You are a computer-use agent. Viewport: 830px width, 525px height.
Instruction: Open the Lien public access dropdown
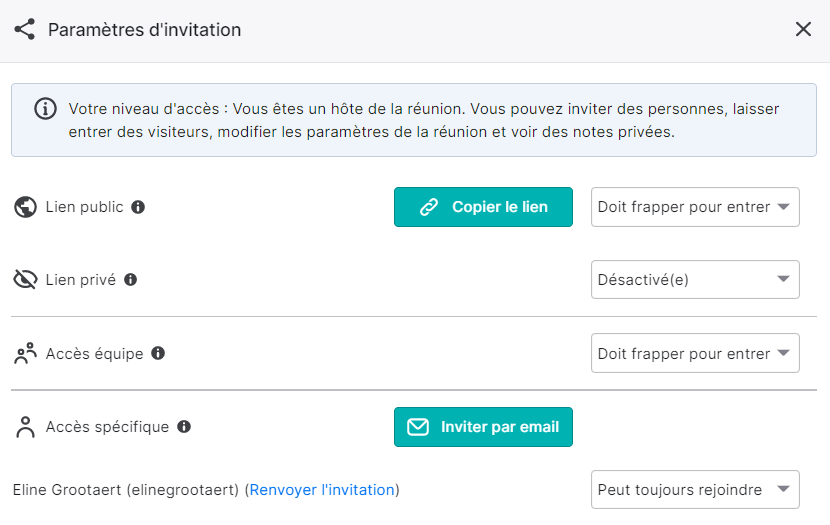[x=695, y=207]
